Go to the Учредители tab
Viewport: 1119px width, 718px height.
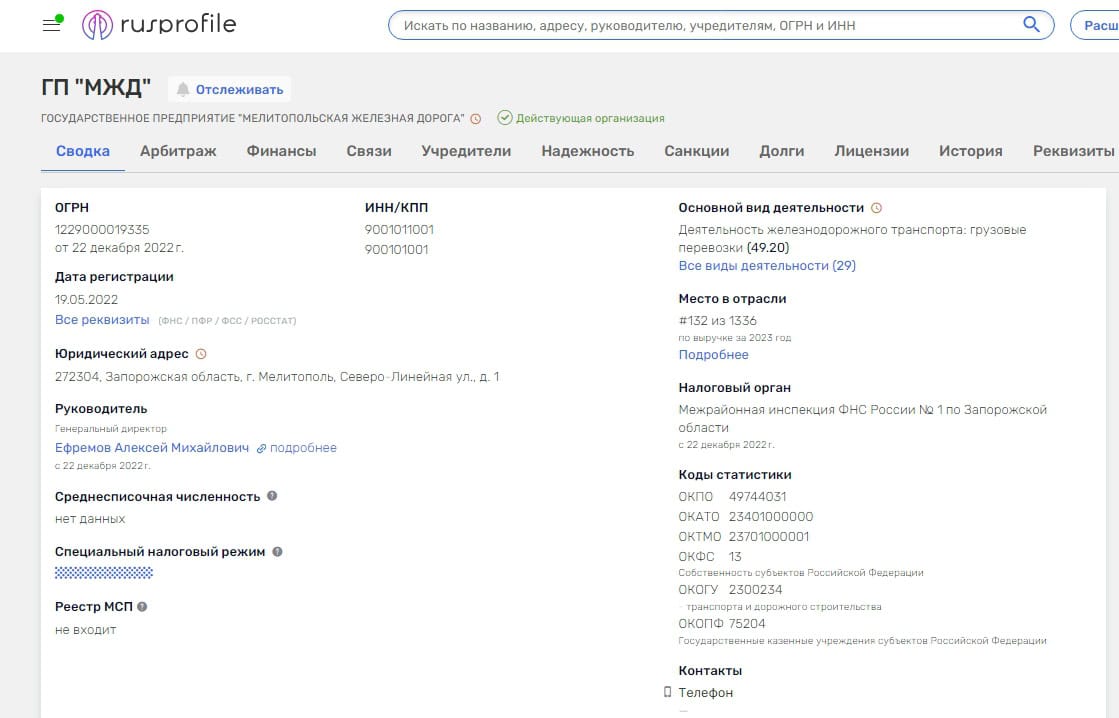click(x=466, y=151)
